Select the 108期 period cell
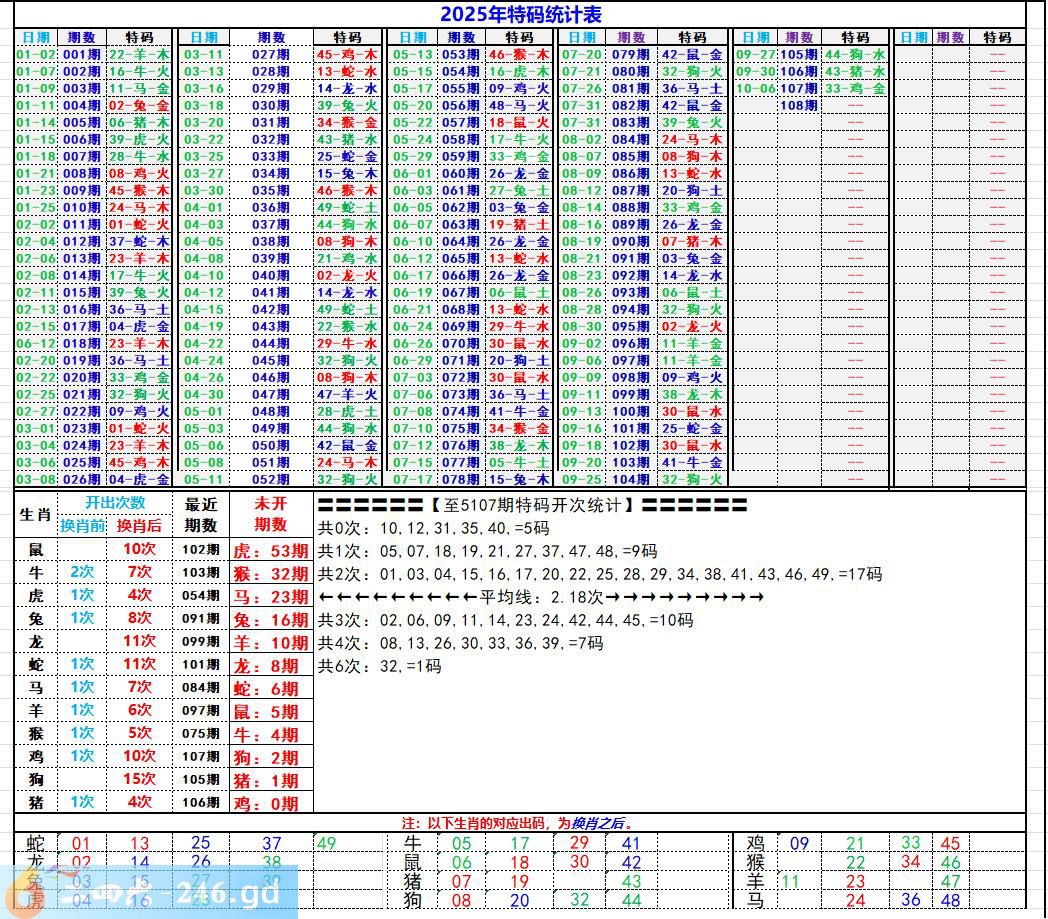This screenshot has height=919, width=1048. tap(798, 105)
